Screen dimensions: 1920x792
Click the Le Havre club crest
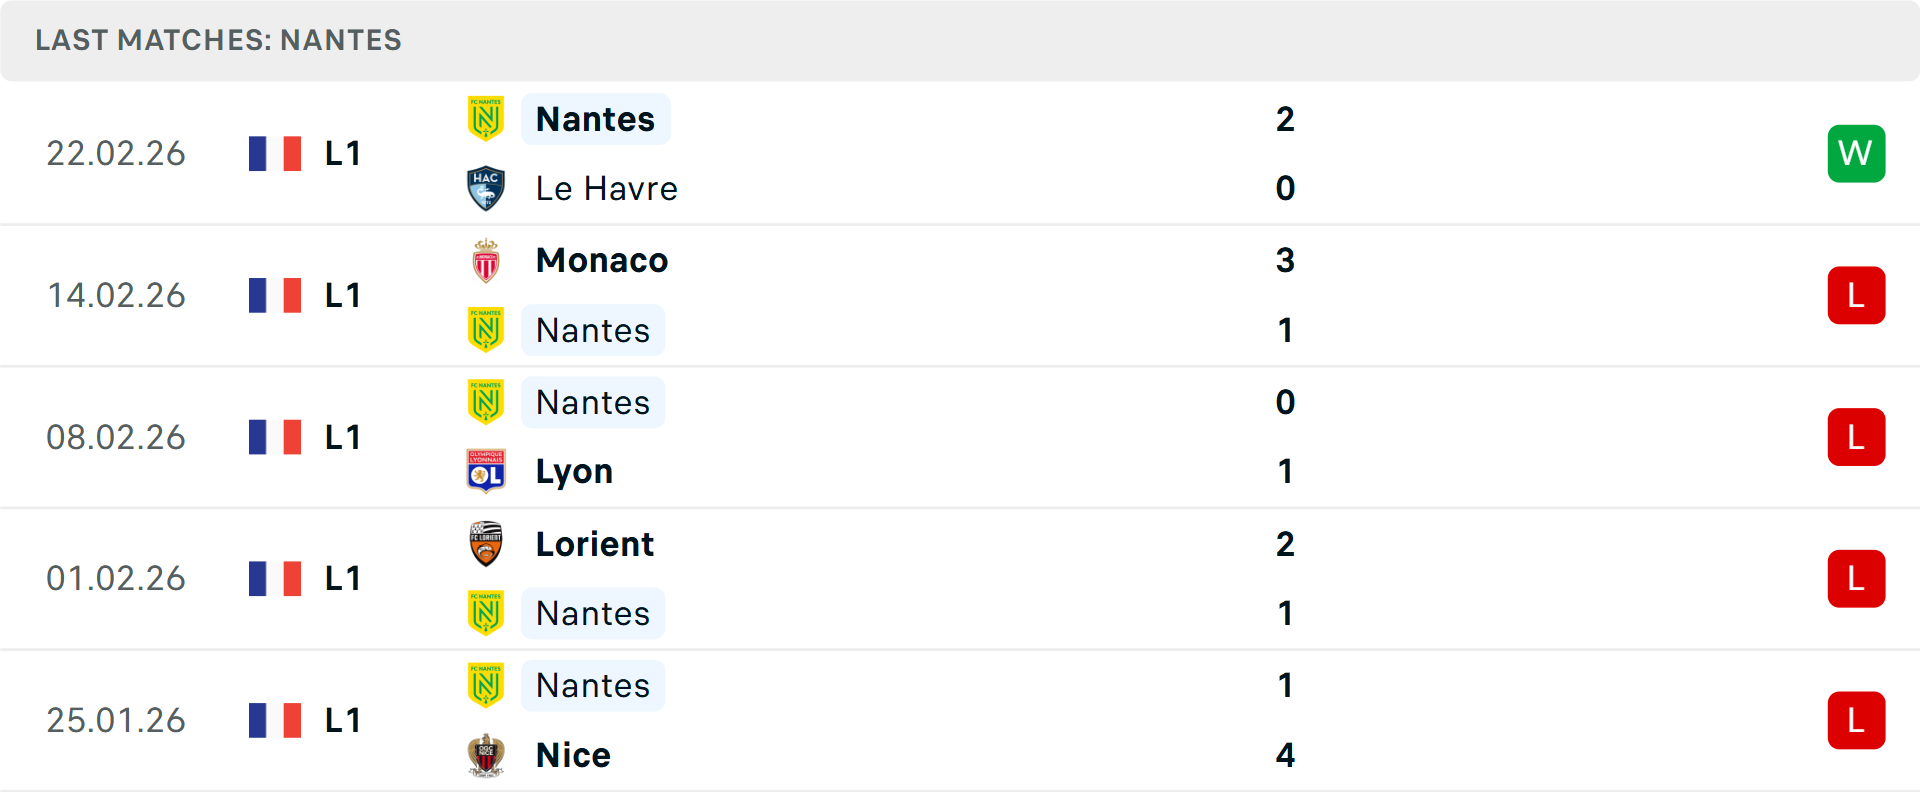(486, 189)
